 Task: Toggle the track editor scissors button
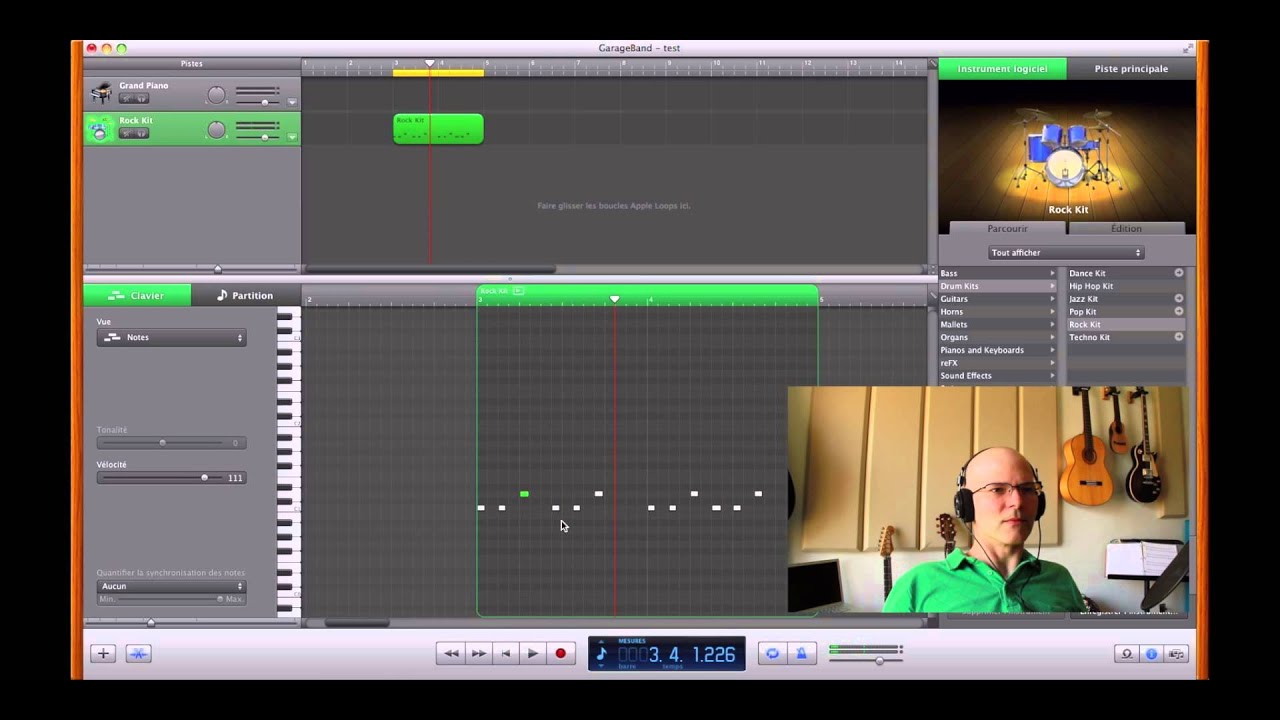coord(138,653)
